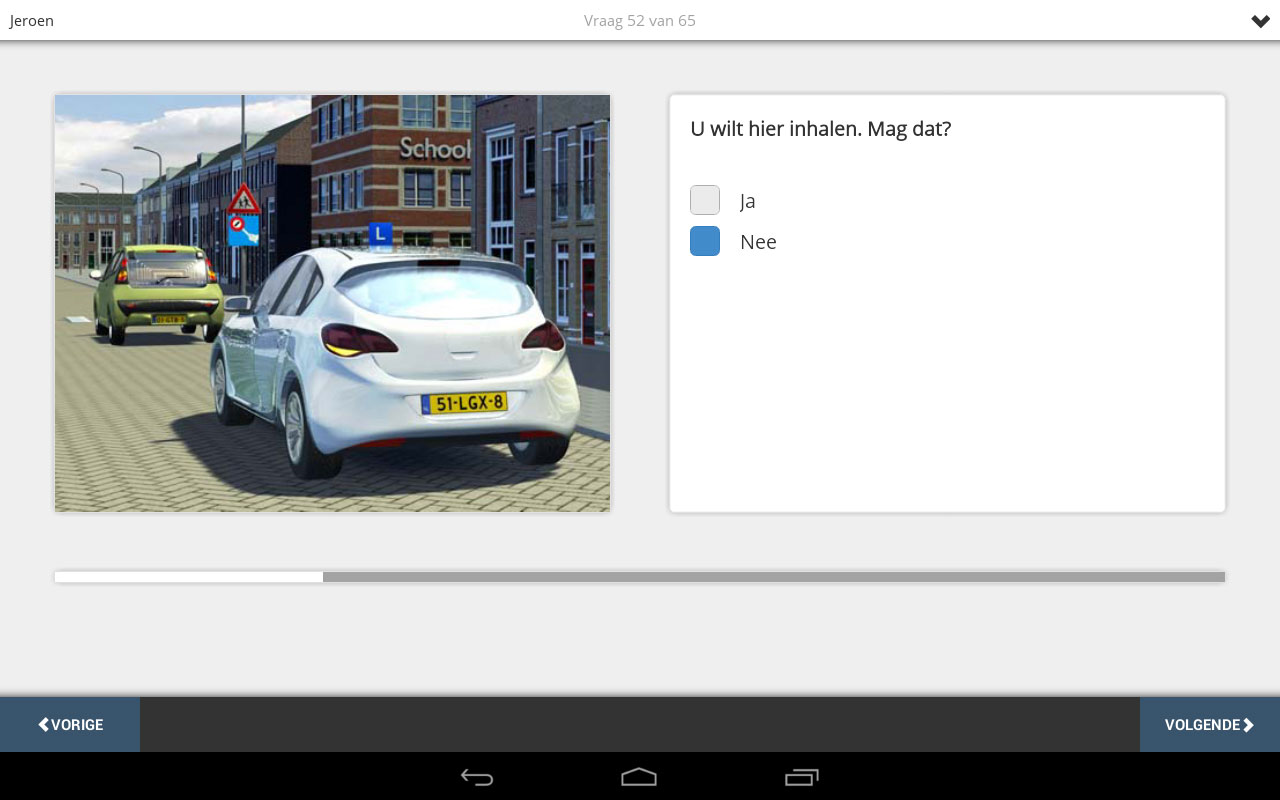Go back with the VORIGE button label
Viewport: 1280px width, 800px height.
[77, 725]
